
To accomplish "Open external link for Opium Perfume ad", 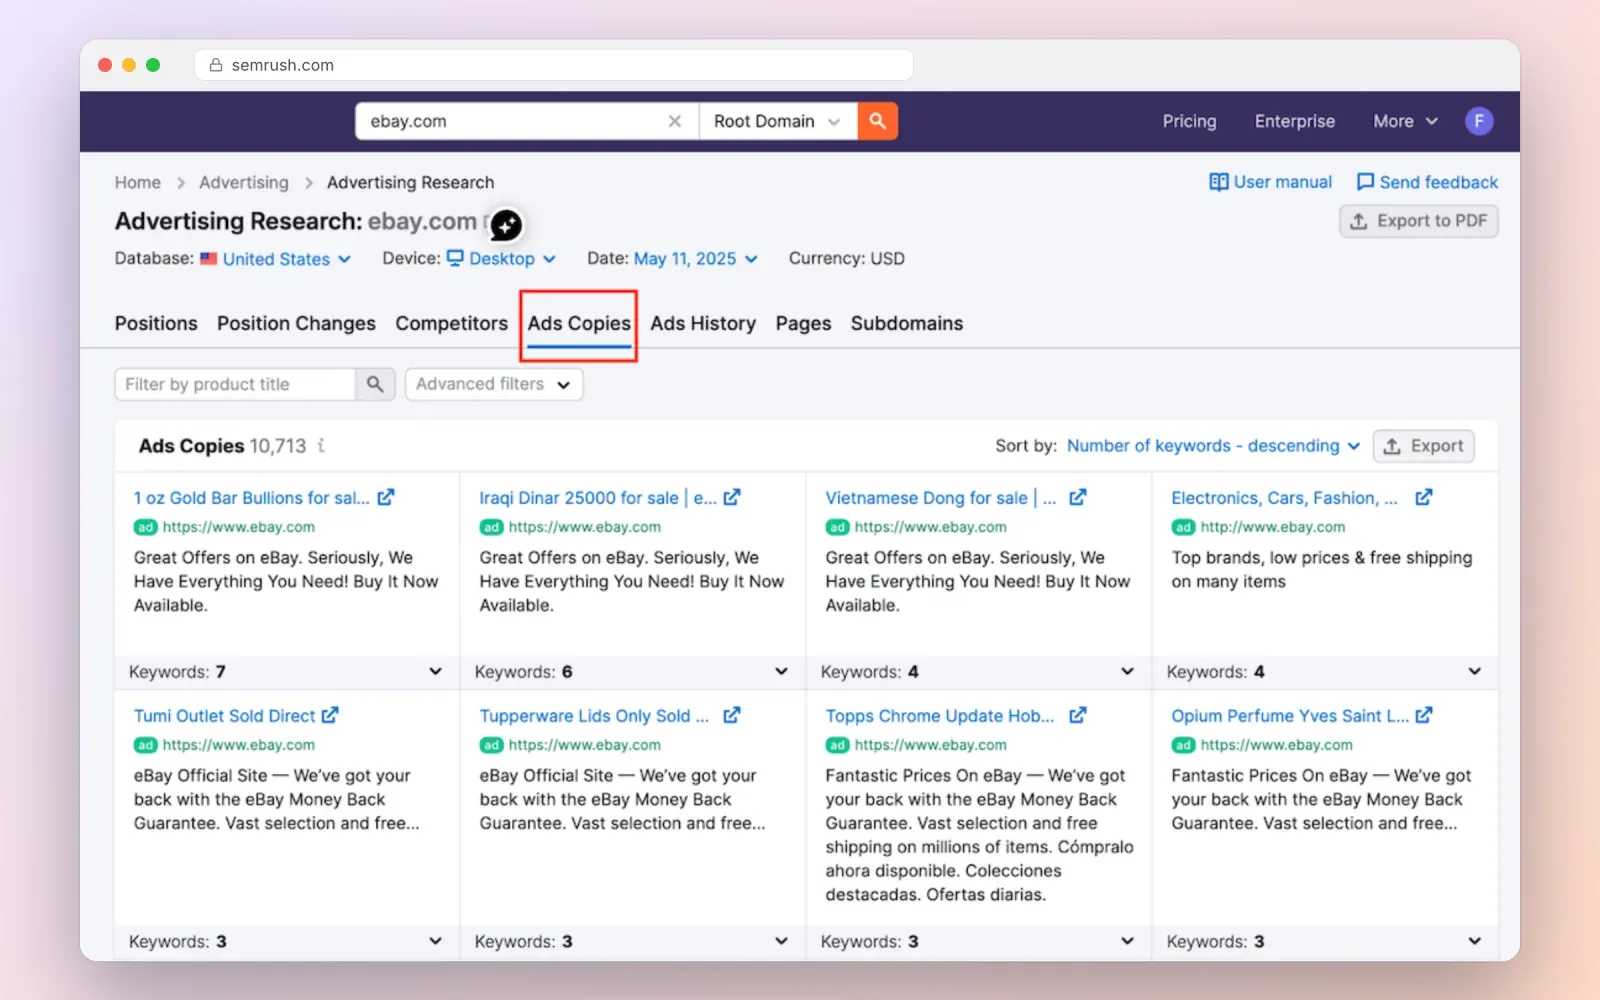I will [x=1424, y=715].
